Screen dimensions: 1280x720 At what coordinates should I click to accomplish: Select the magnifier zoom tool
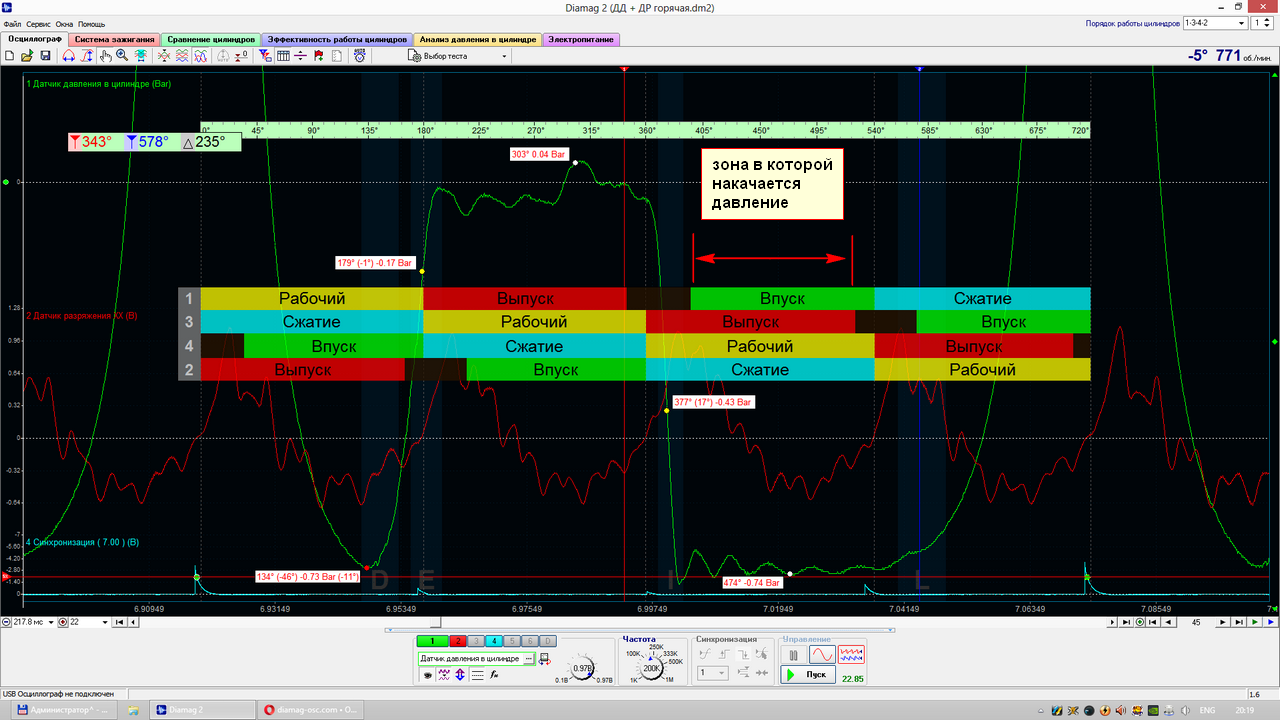(x=121, y=56)
